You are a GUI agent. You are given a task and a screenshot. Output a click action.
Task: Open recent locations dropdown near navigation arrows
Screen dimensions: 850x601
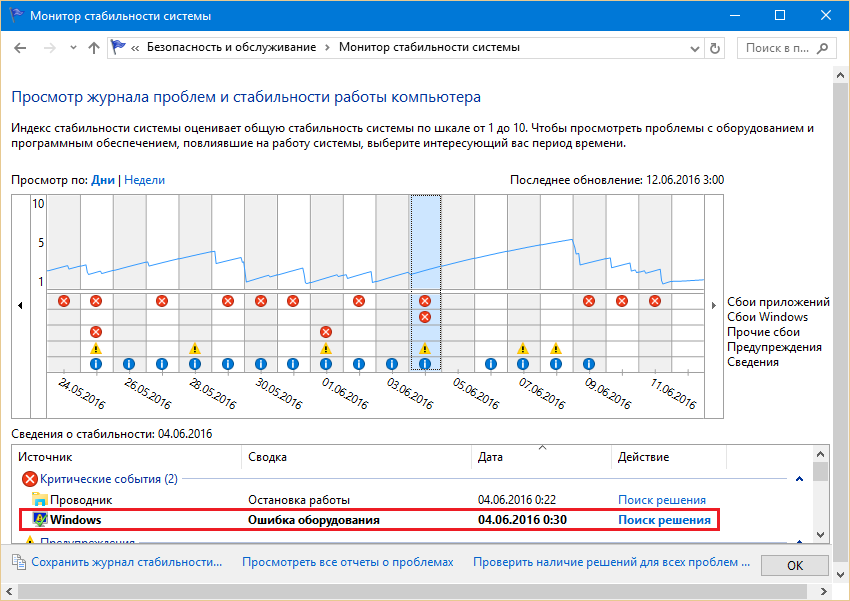(73, 48)
